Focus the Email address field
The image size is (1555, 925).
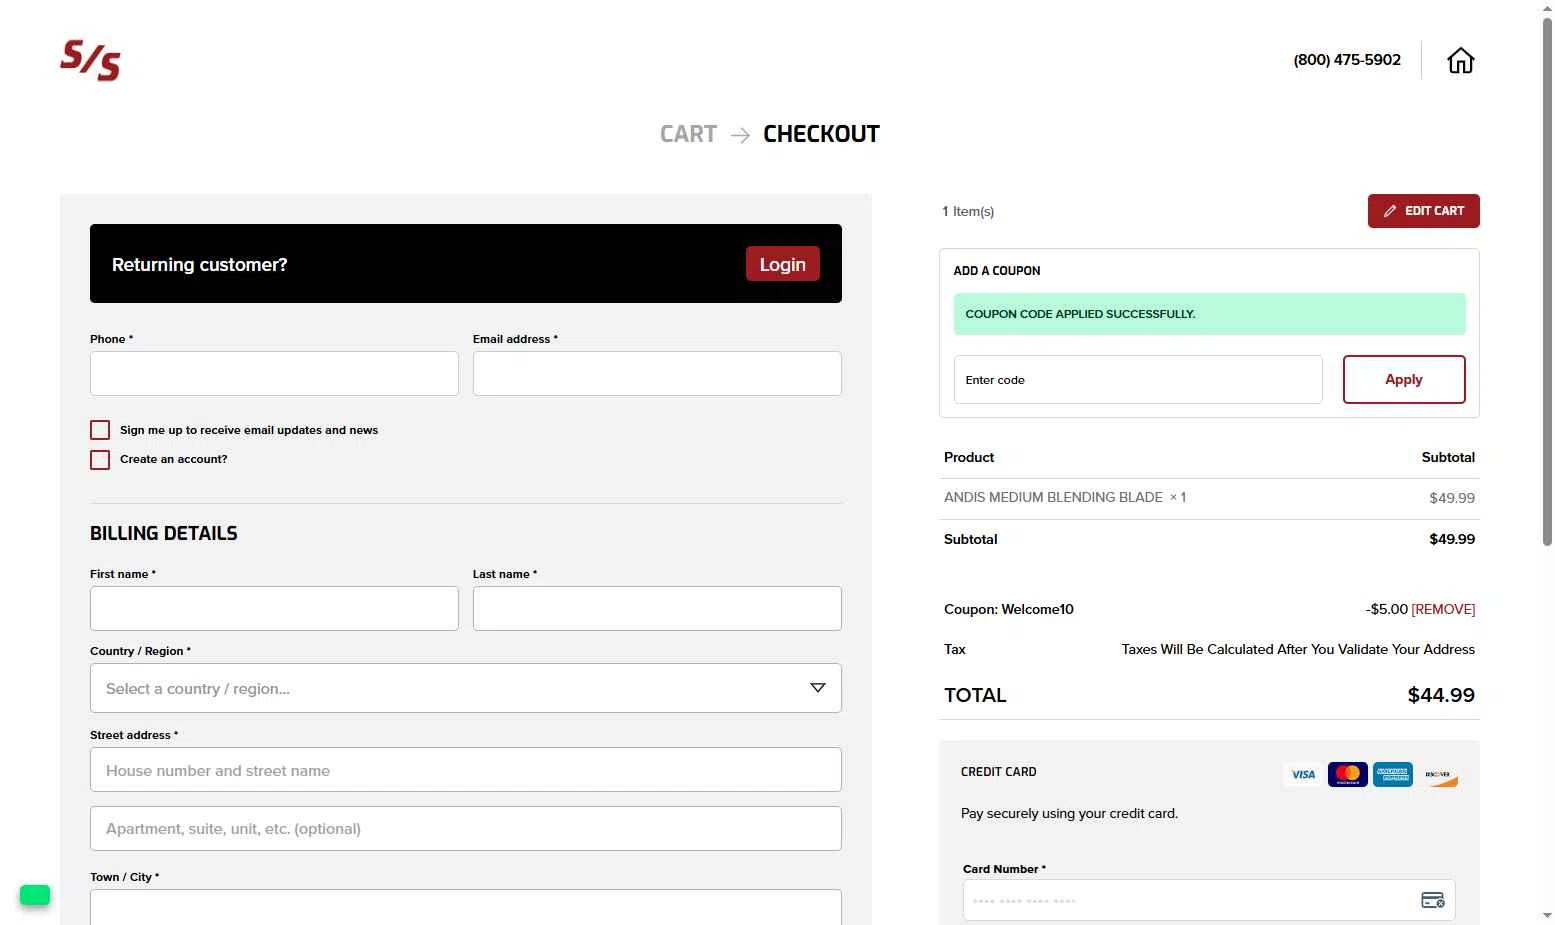[x=657, y=373]
